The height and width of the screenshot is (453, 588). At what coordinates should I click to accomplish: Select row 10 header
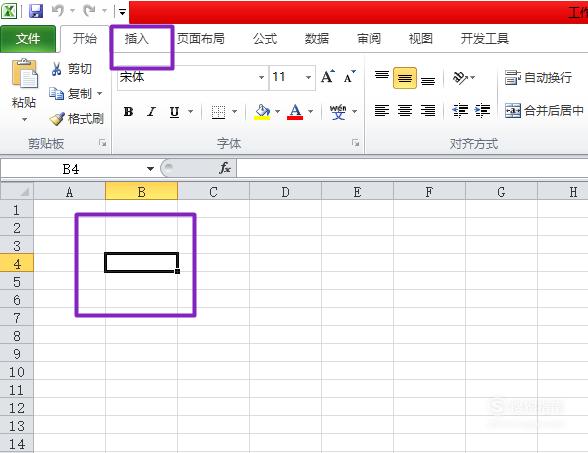(x=17, y=372)
